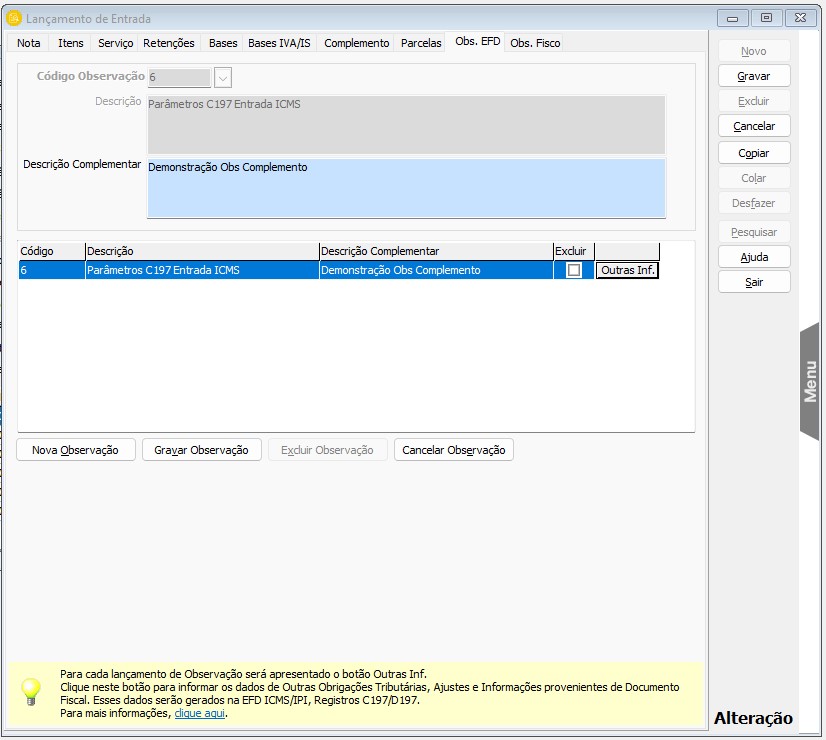Viewport: 826px width, 740px height.
Task: Open the Parcelas tab
Action: (421, 43)
